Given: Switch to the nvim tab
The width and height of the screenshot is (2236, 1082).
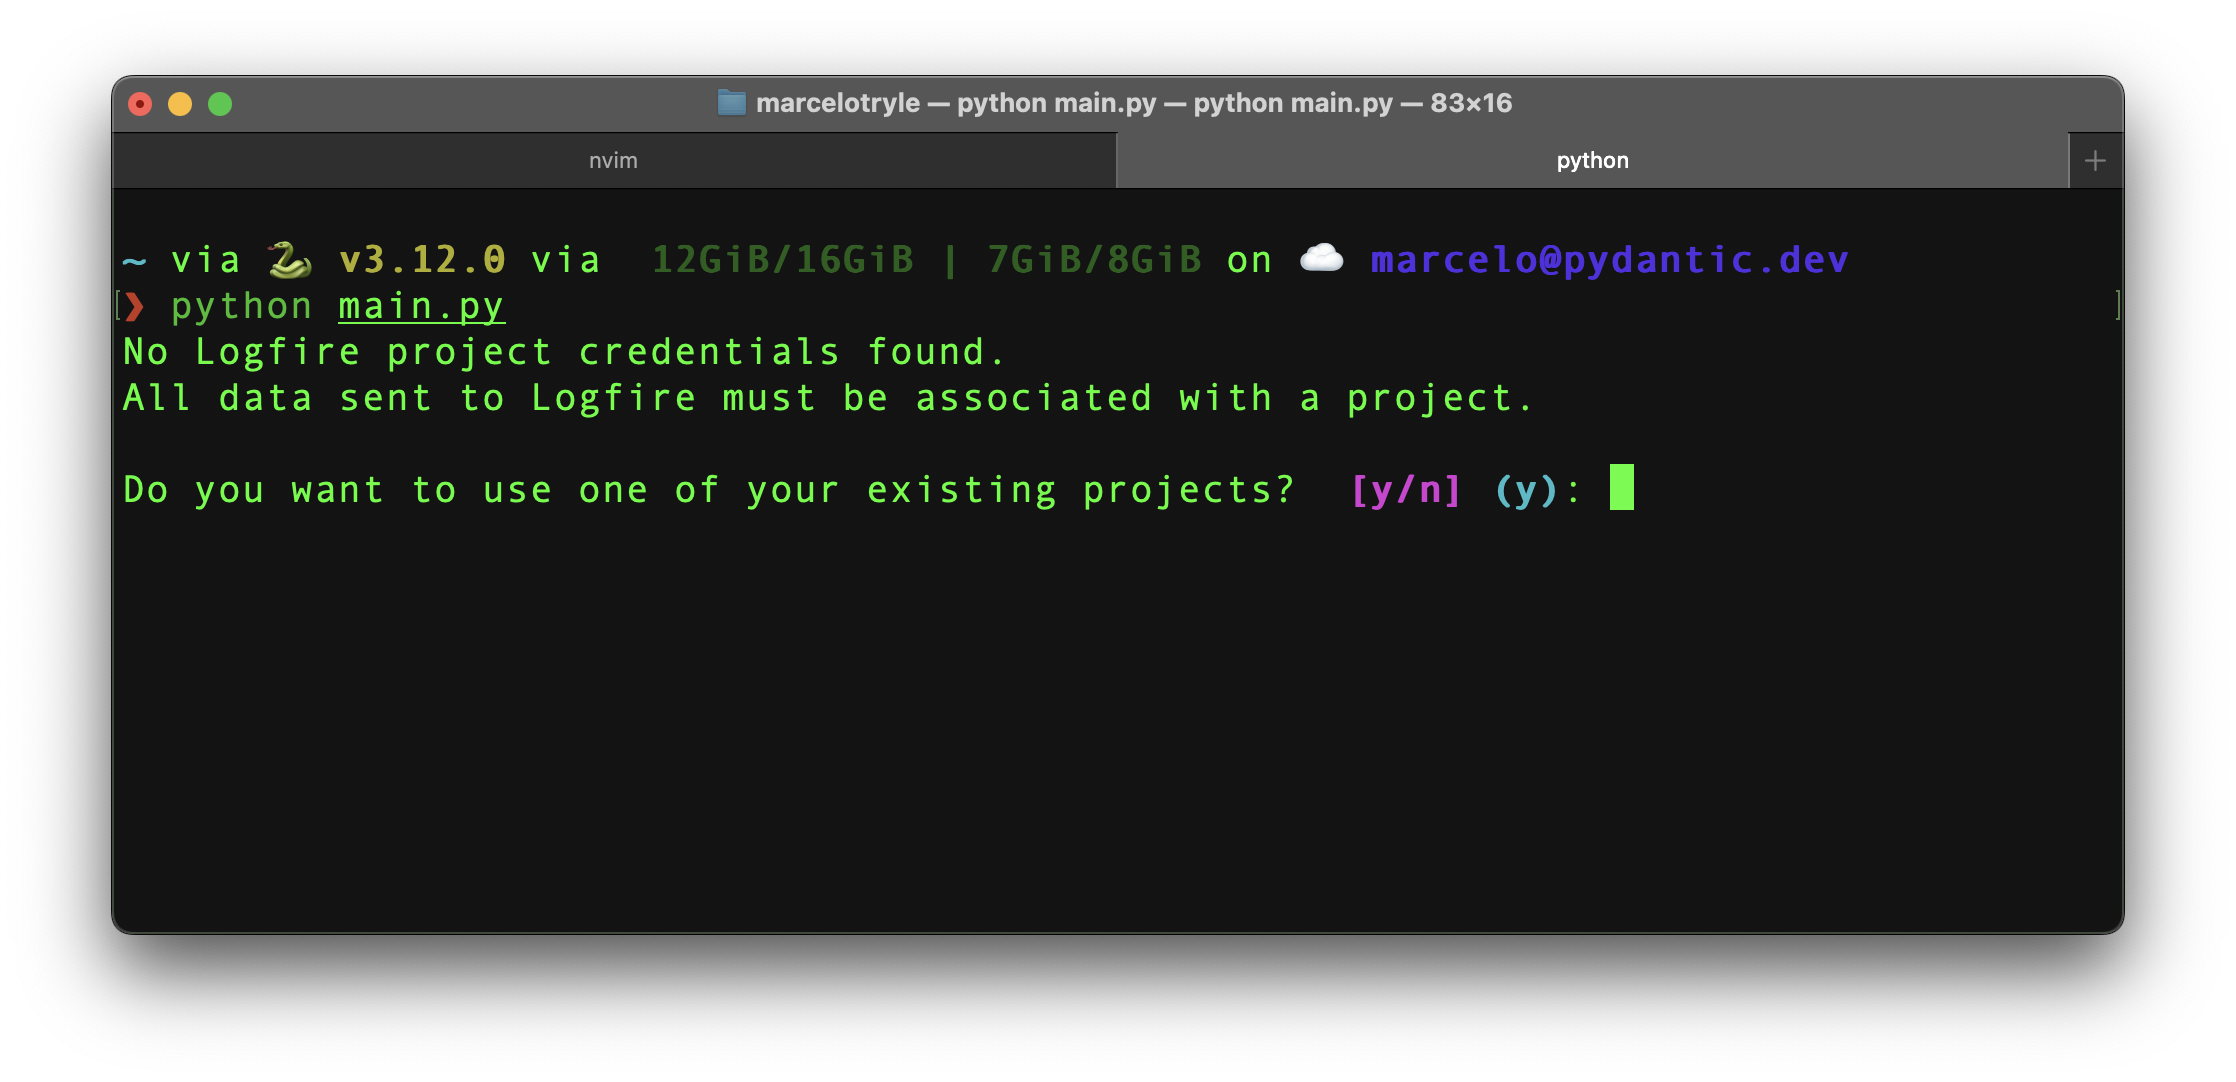Looking at the screenshot, I should click(x=614, y=160).
